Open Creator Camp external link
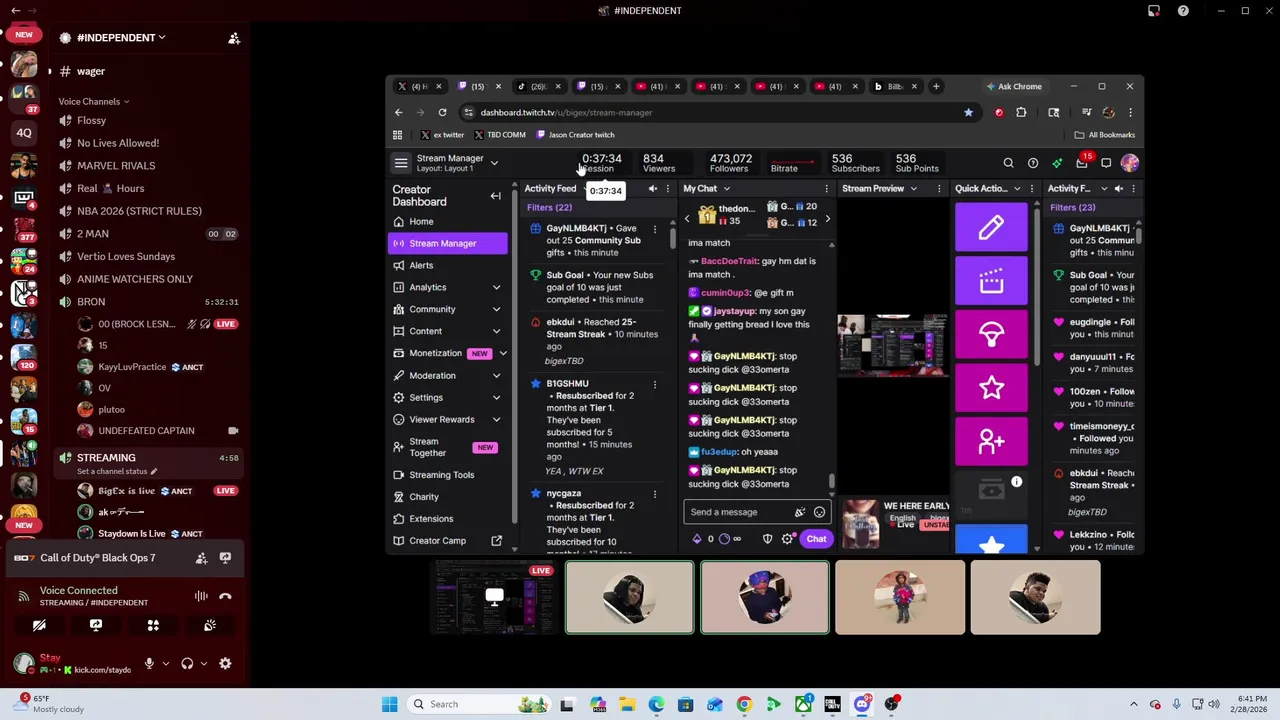The height and width of the screenshot is (720, 1280). [496, 541]
